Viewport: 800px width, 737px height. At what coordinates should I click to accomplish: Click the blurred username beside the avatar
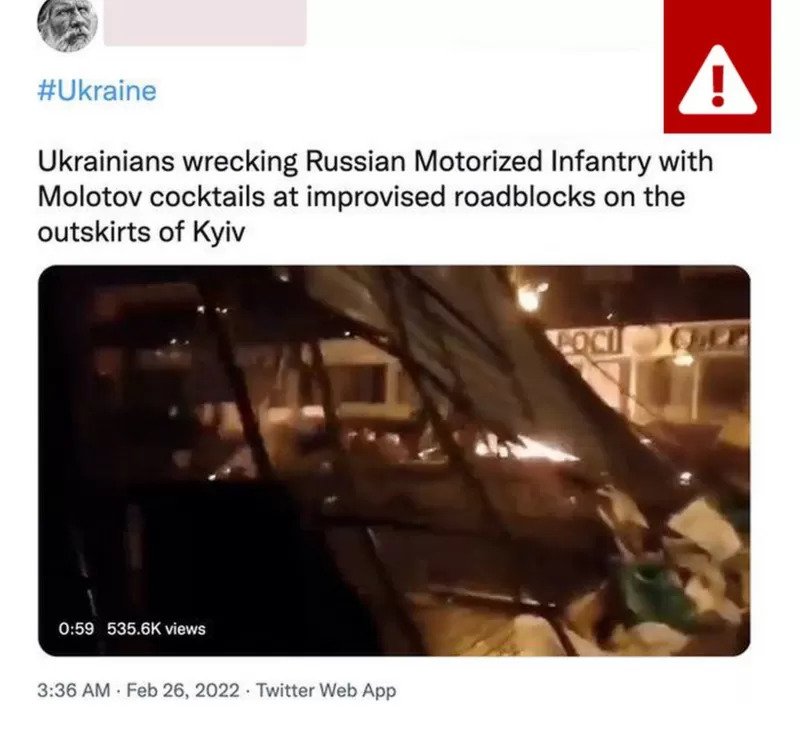click(205, 22)
